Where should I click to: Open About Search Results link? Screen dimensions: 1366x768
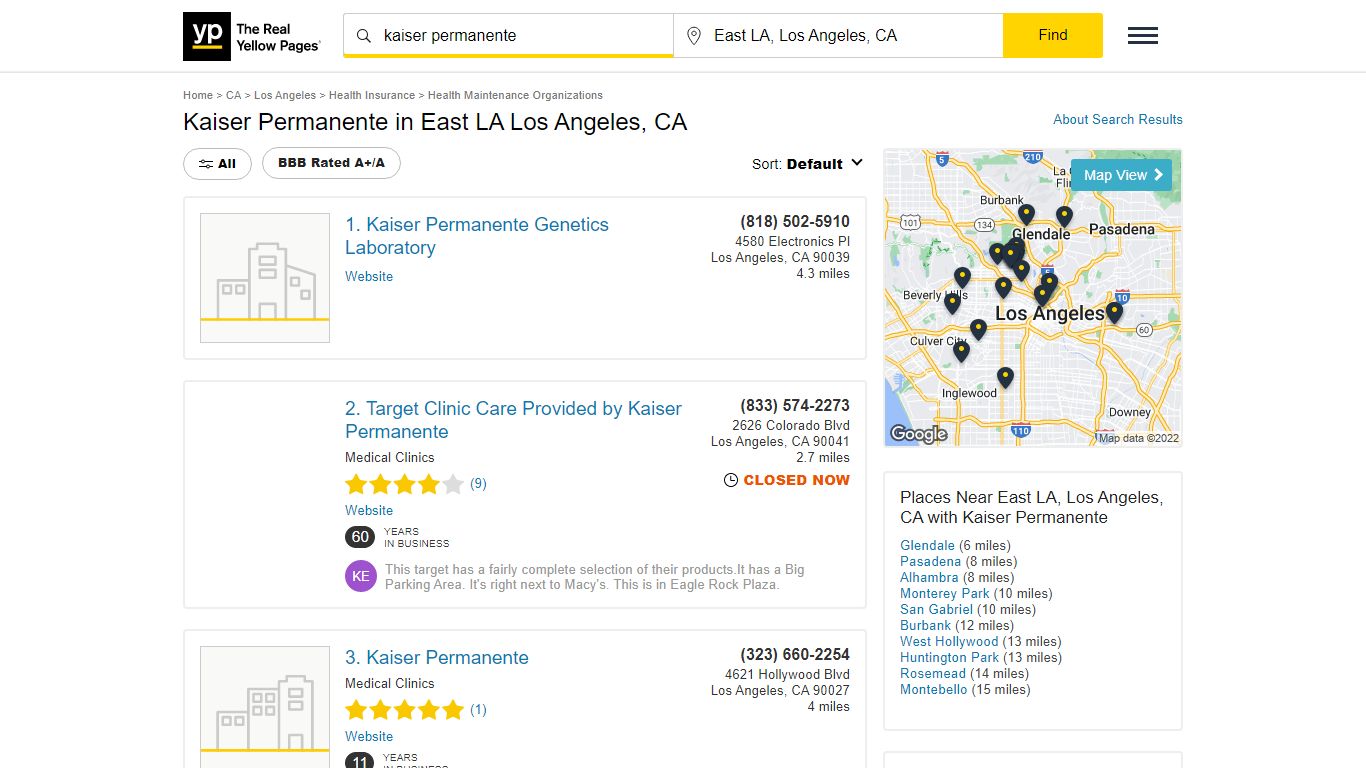pyautogui.click(x=1118, y=119)
